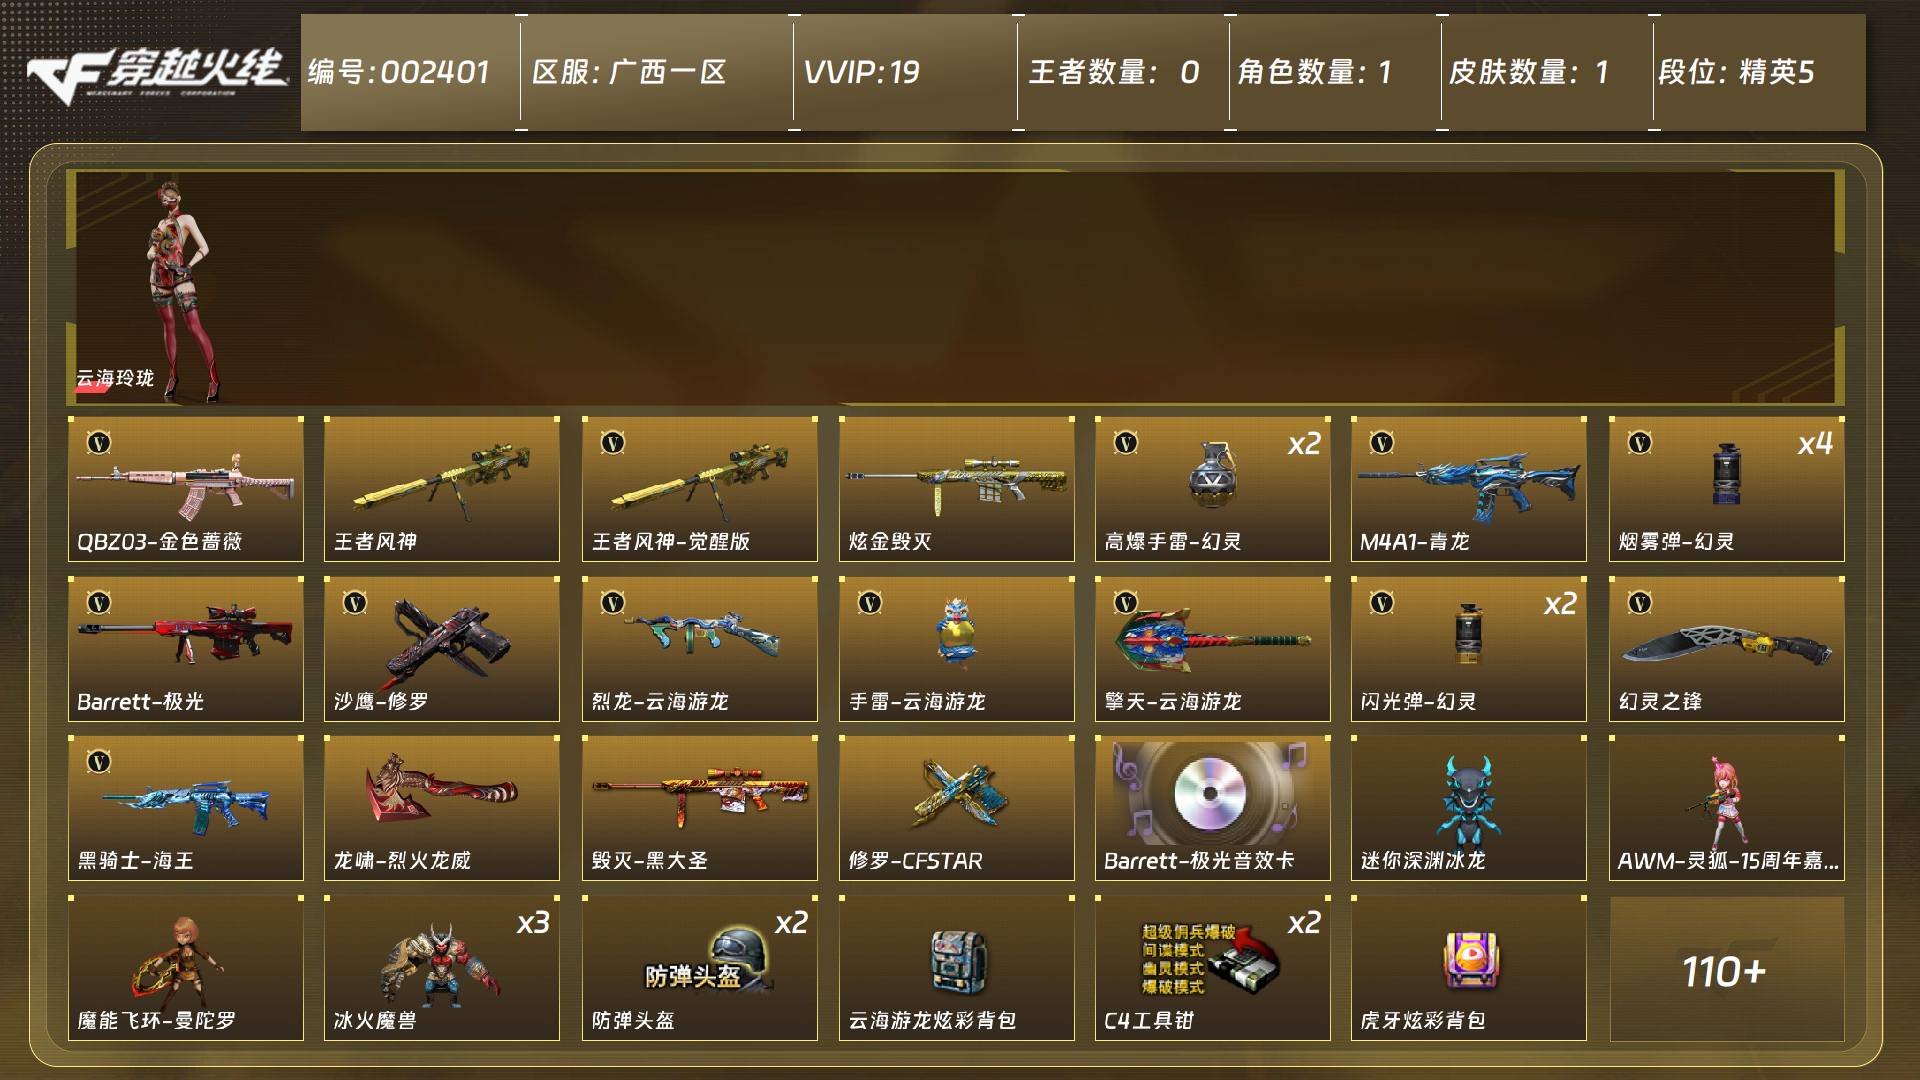Click the 云海游龙炫彩背包 backpack item

(x=956, y=968)
